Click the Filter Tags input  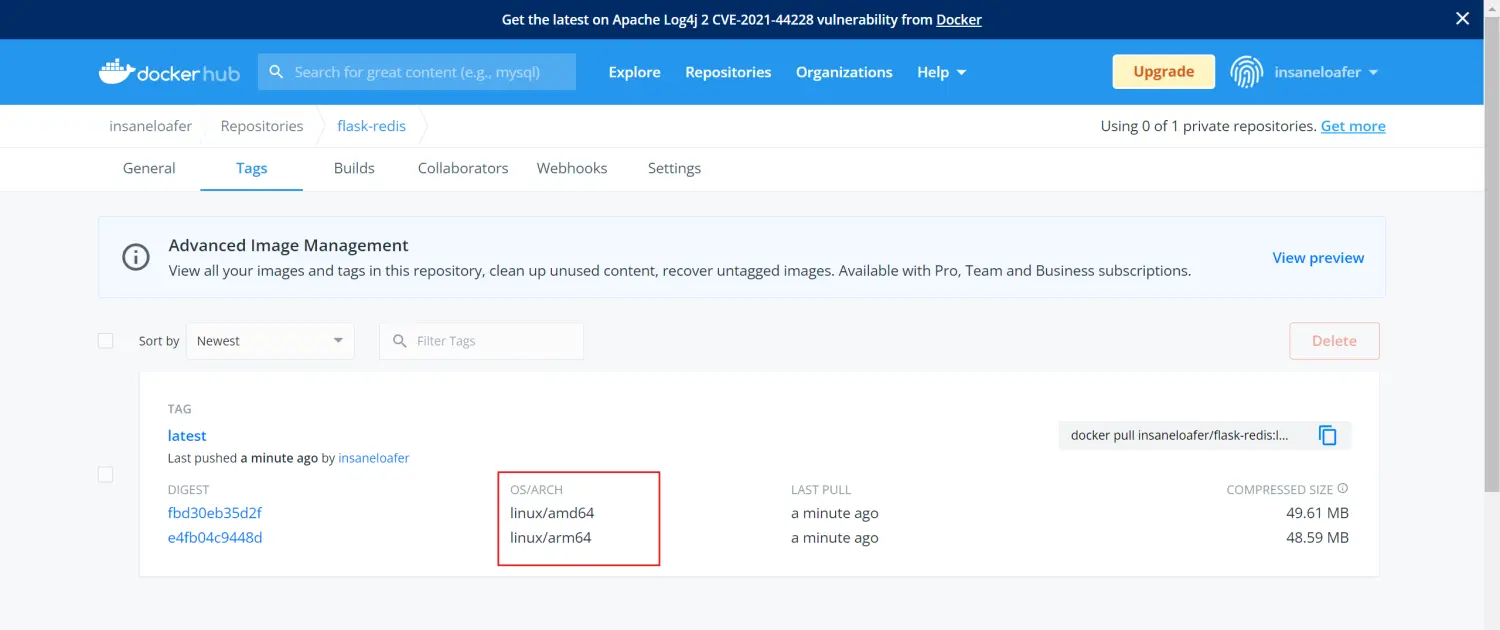coord(481,341)
